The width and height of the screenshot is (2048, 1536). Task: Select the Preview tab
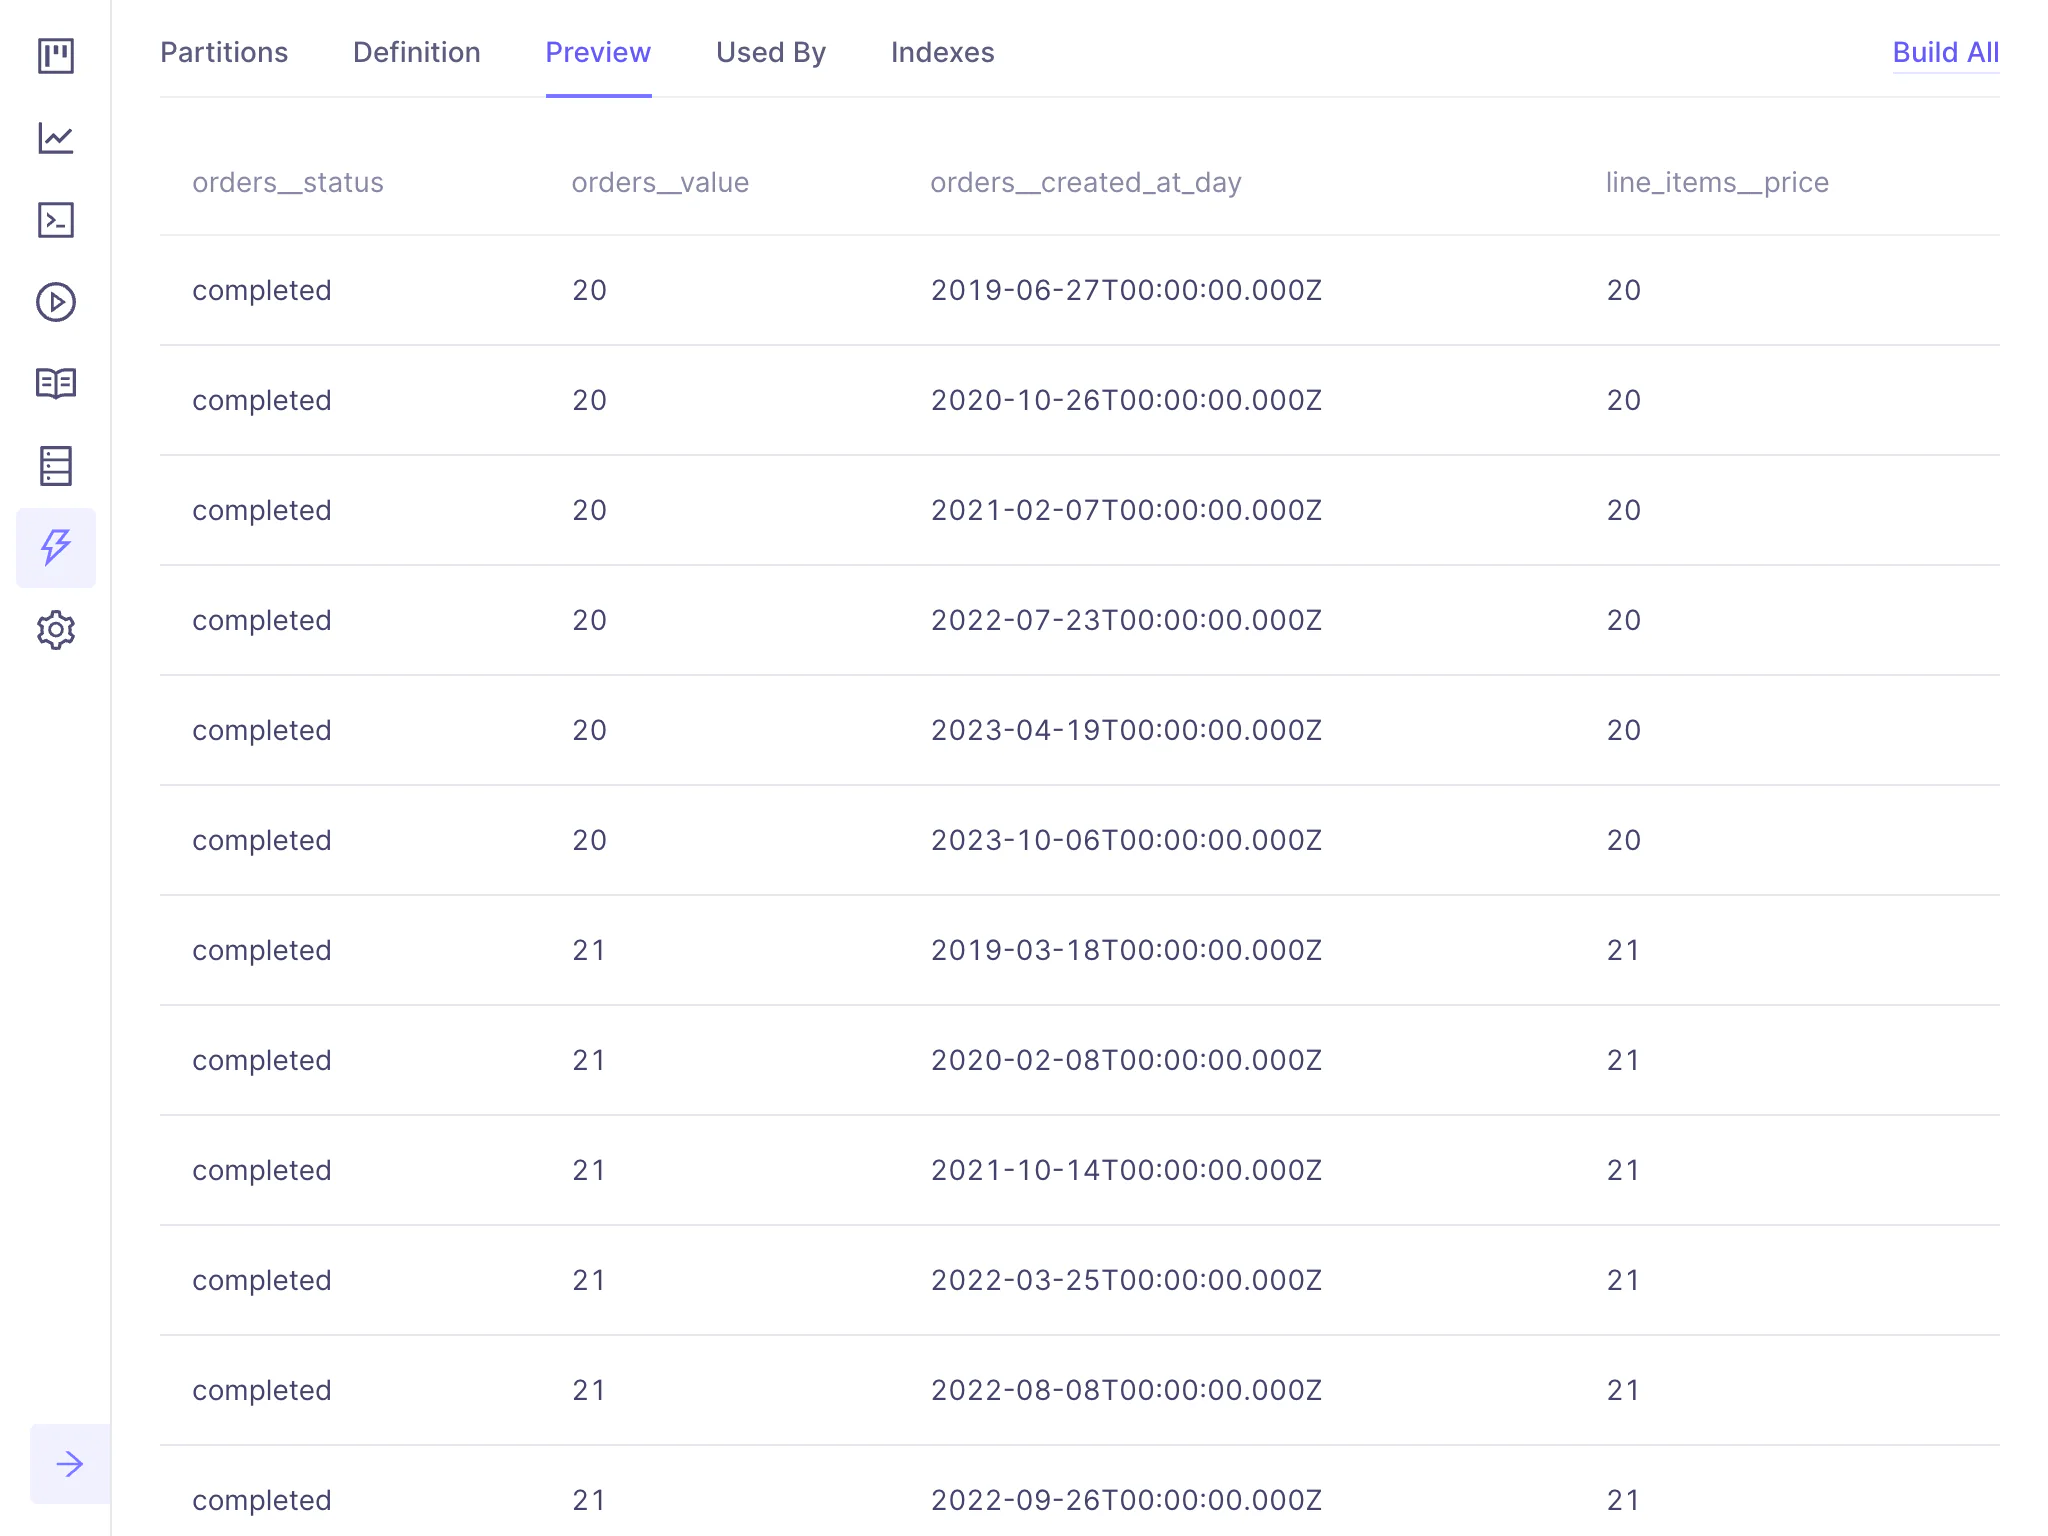tap(598, 52)
